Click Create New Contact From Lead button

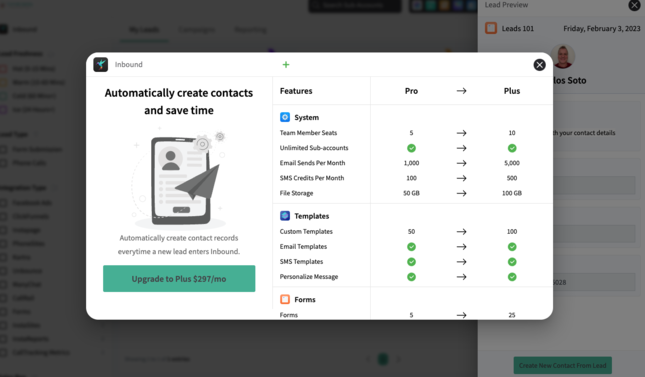coord(562,365)
